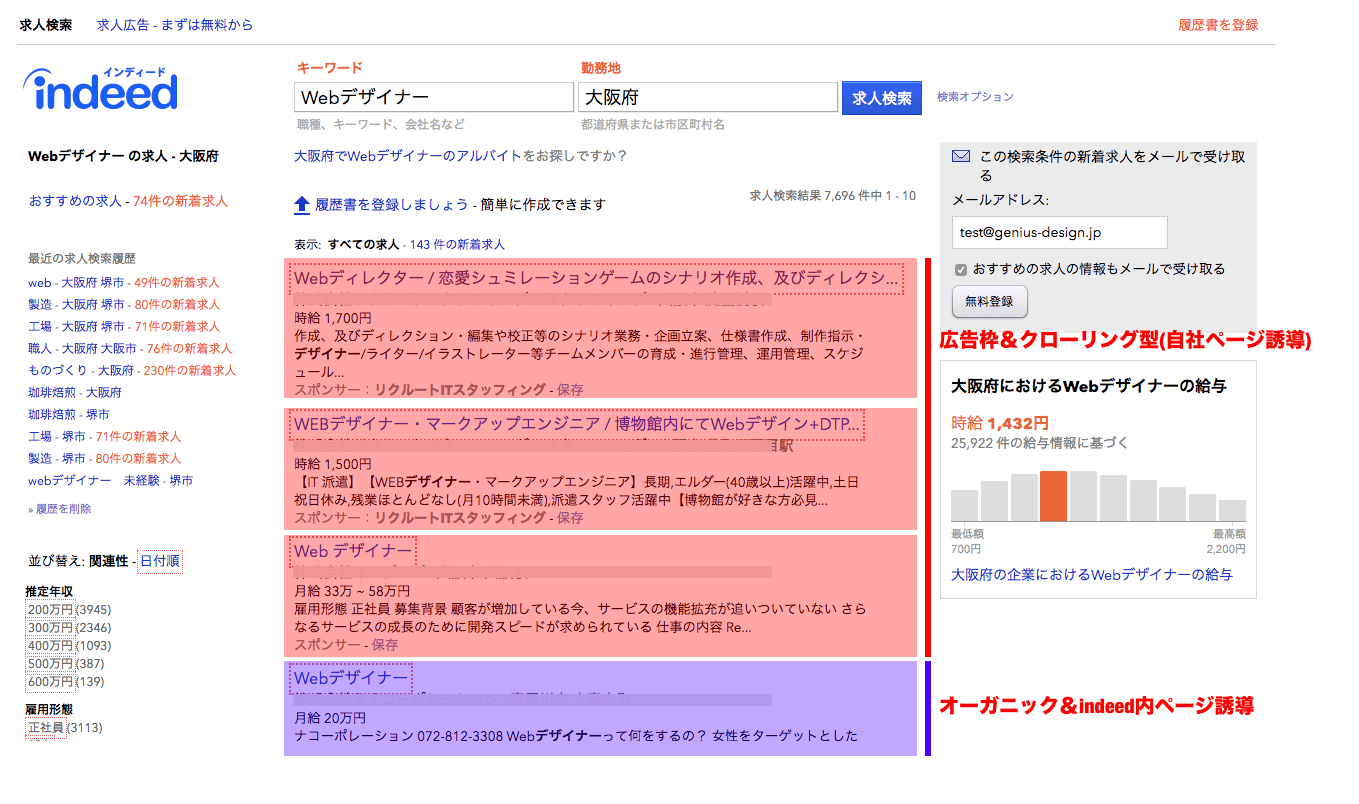1359x804 pixels.
Task: Click the envelope email alert icon
Action: tap(961, 156)
